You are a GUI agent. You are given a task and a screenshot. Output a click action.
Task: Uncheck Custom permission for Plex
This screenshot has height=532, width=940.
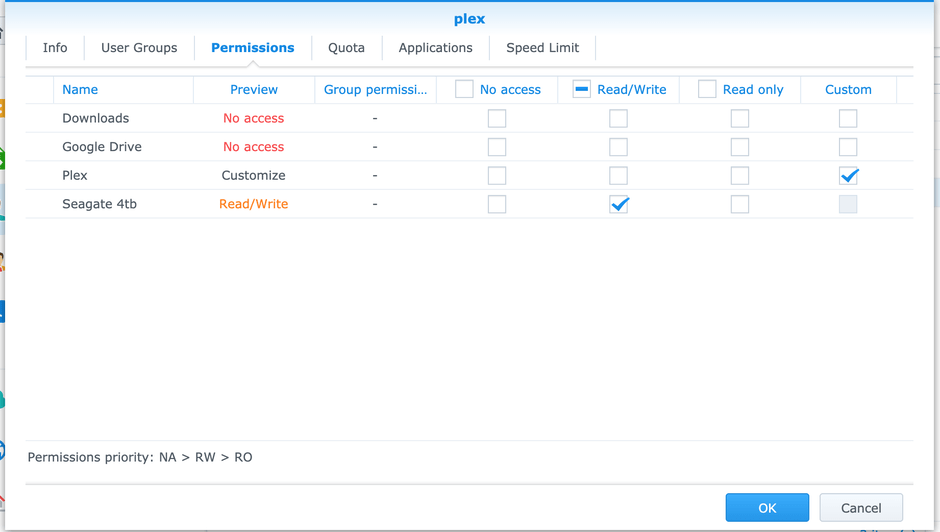[848, 176]
